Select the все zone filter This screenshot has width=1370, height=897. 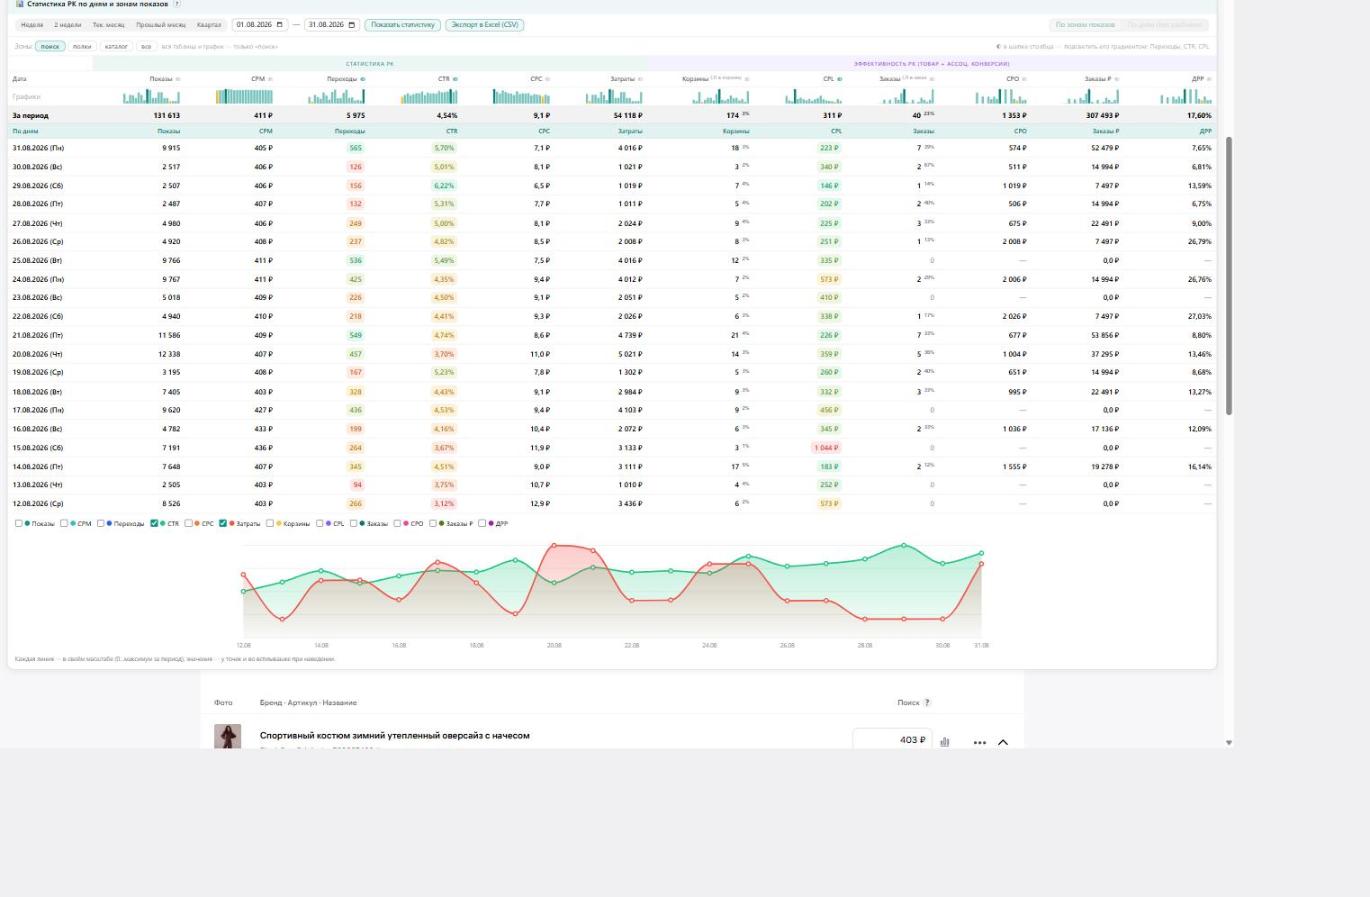tap(146, 46)
